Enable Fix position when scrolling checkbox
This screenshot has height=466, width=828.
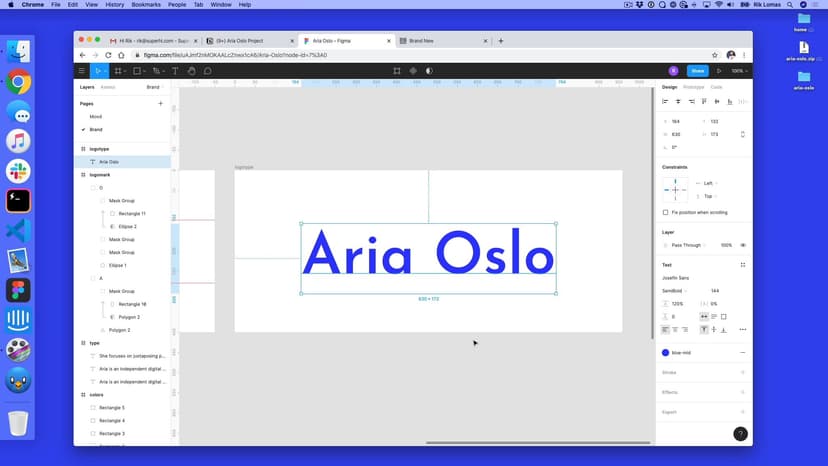[x=666, y=212]
